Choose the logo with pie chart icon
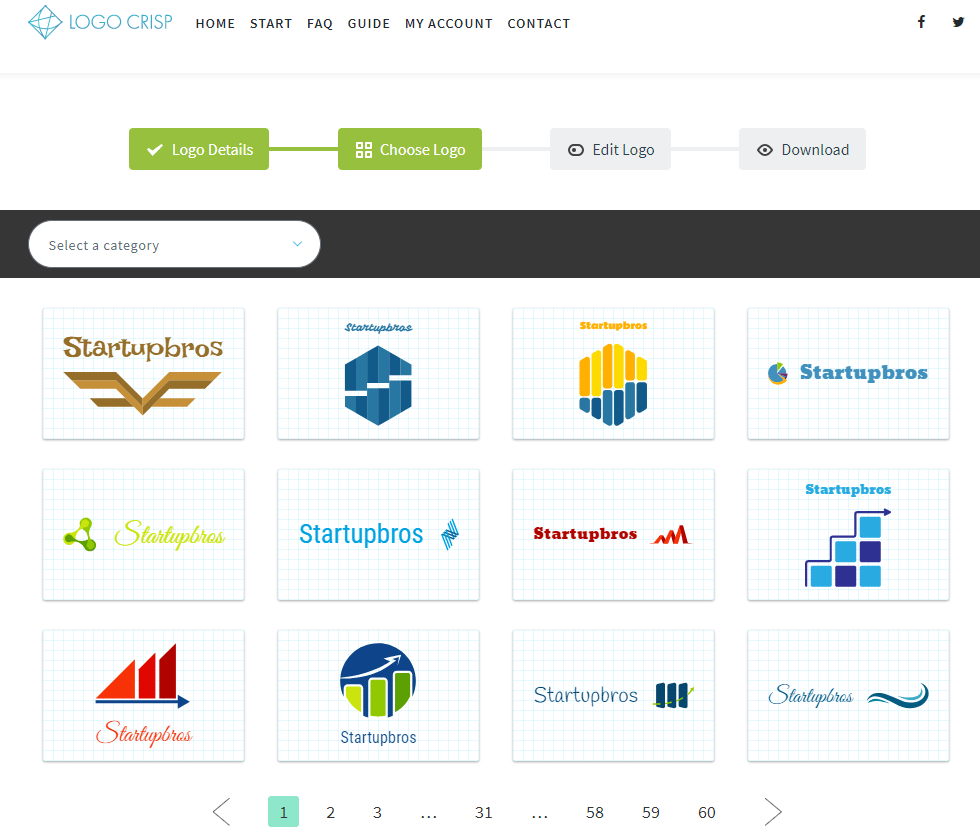980x840 pixels. coord(848,374)
